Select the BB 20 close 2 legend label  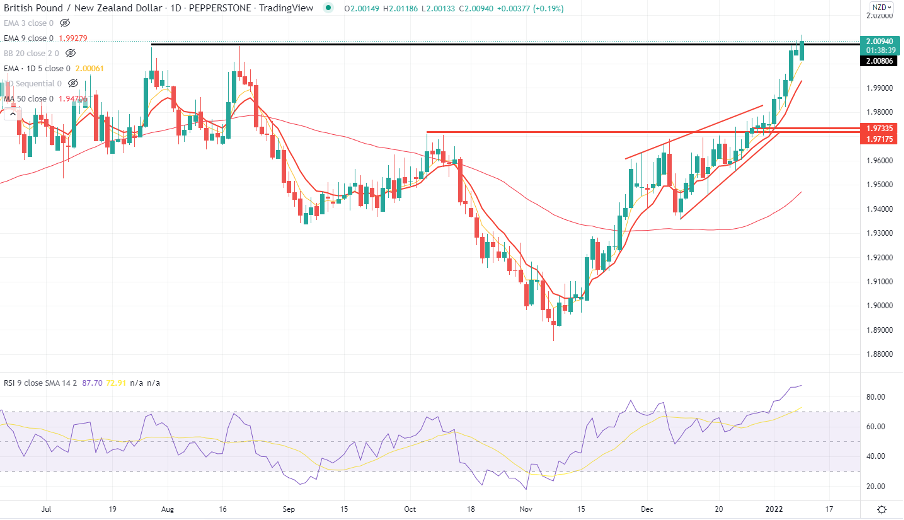point(31,53)
